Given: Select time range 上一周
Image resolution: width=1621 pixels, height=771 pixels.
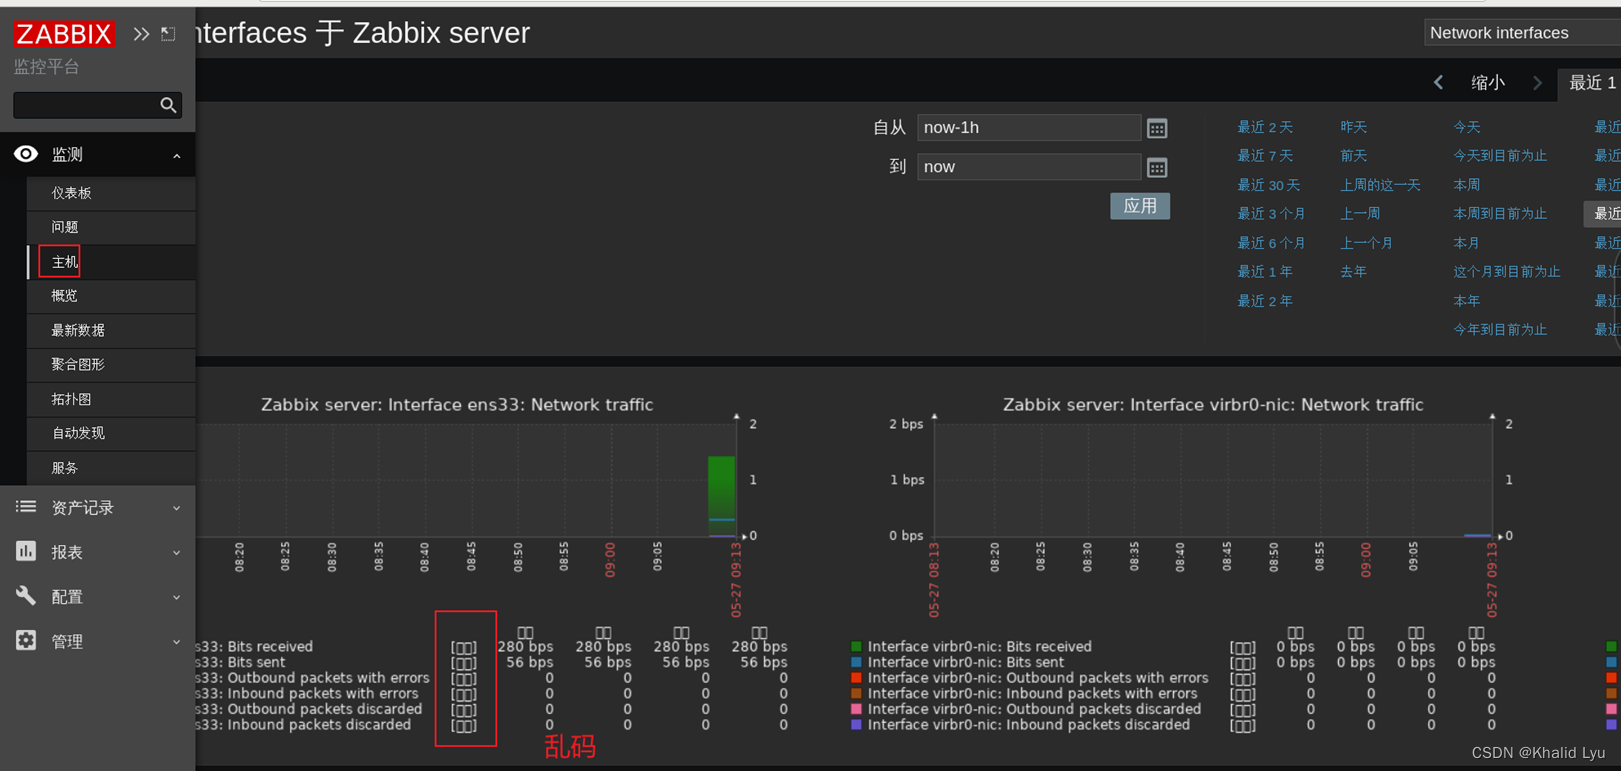Looking at the screenshot, I should click(1360, 214).
